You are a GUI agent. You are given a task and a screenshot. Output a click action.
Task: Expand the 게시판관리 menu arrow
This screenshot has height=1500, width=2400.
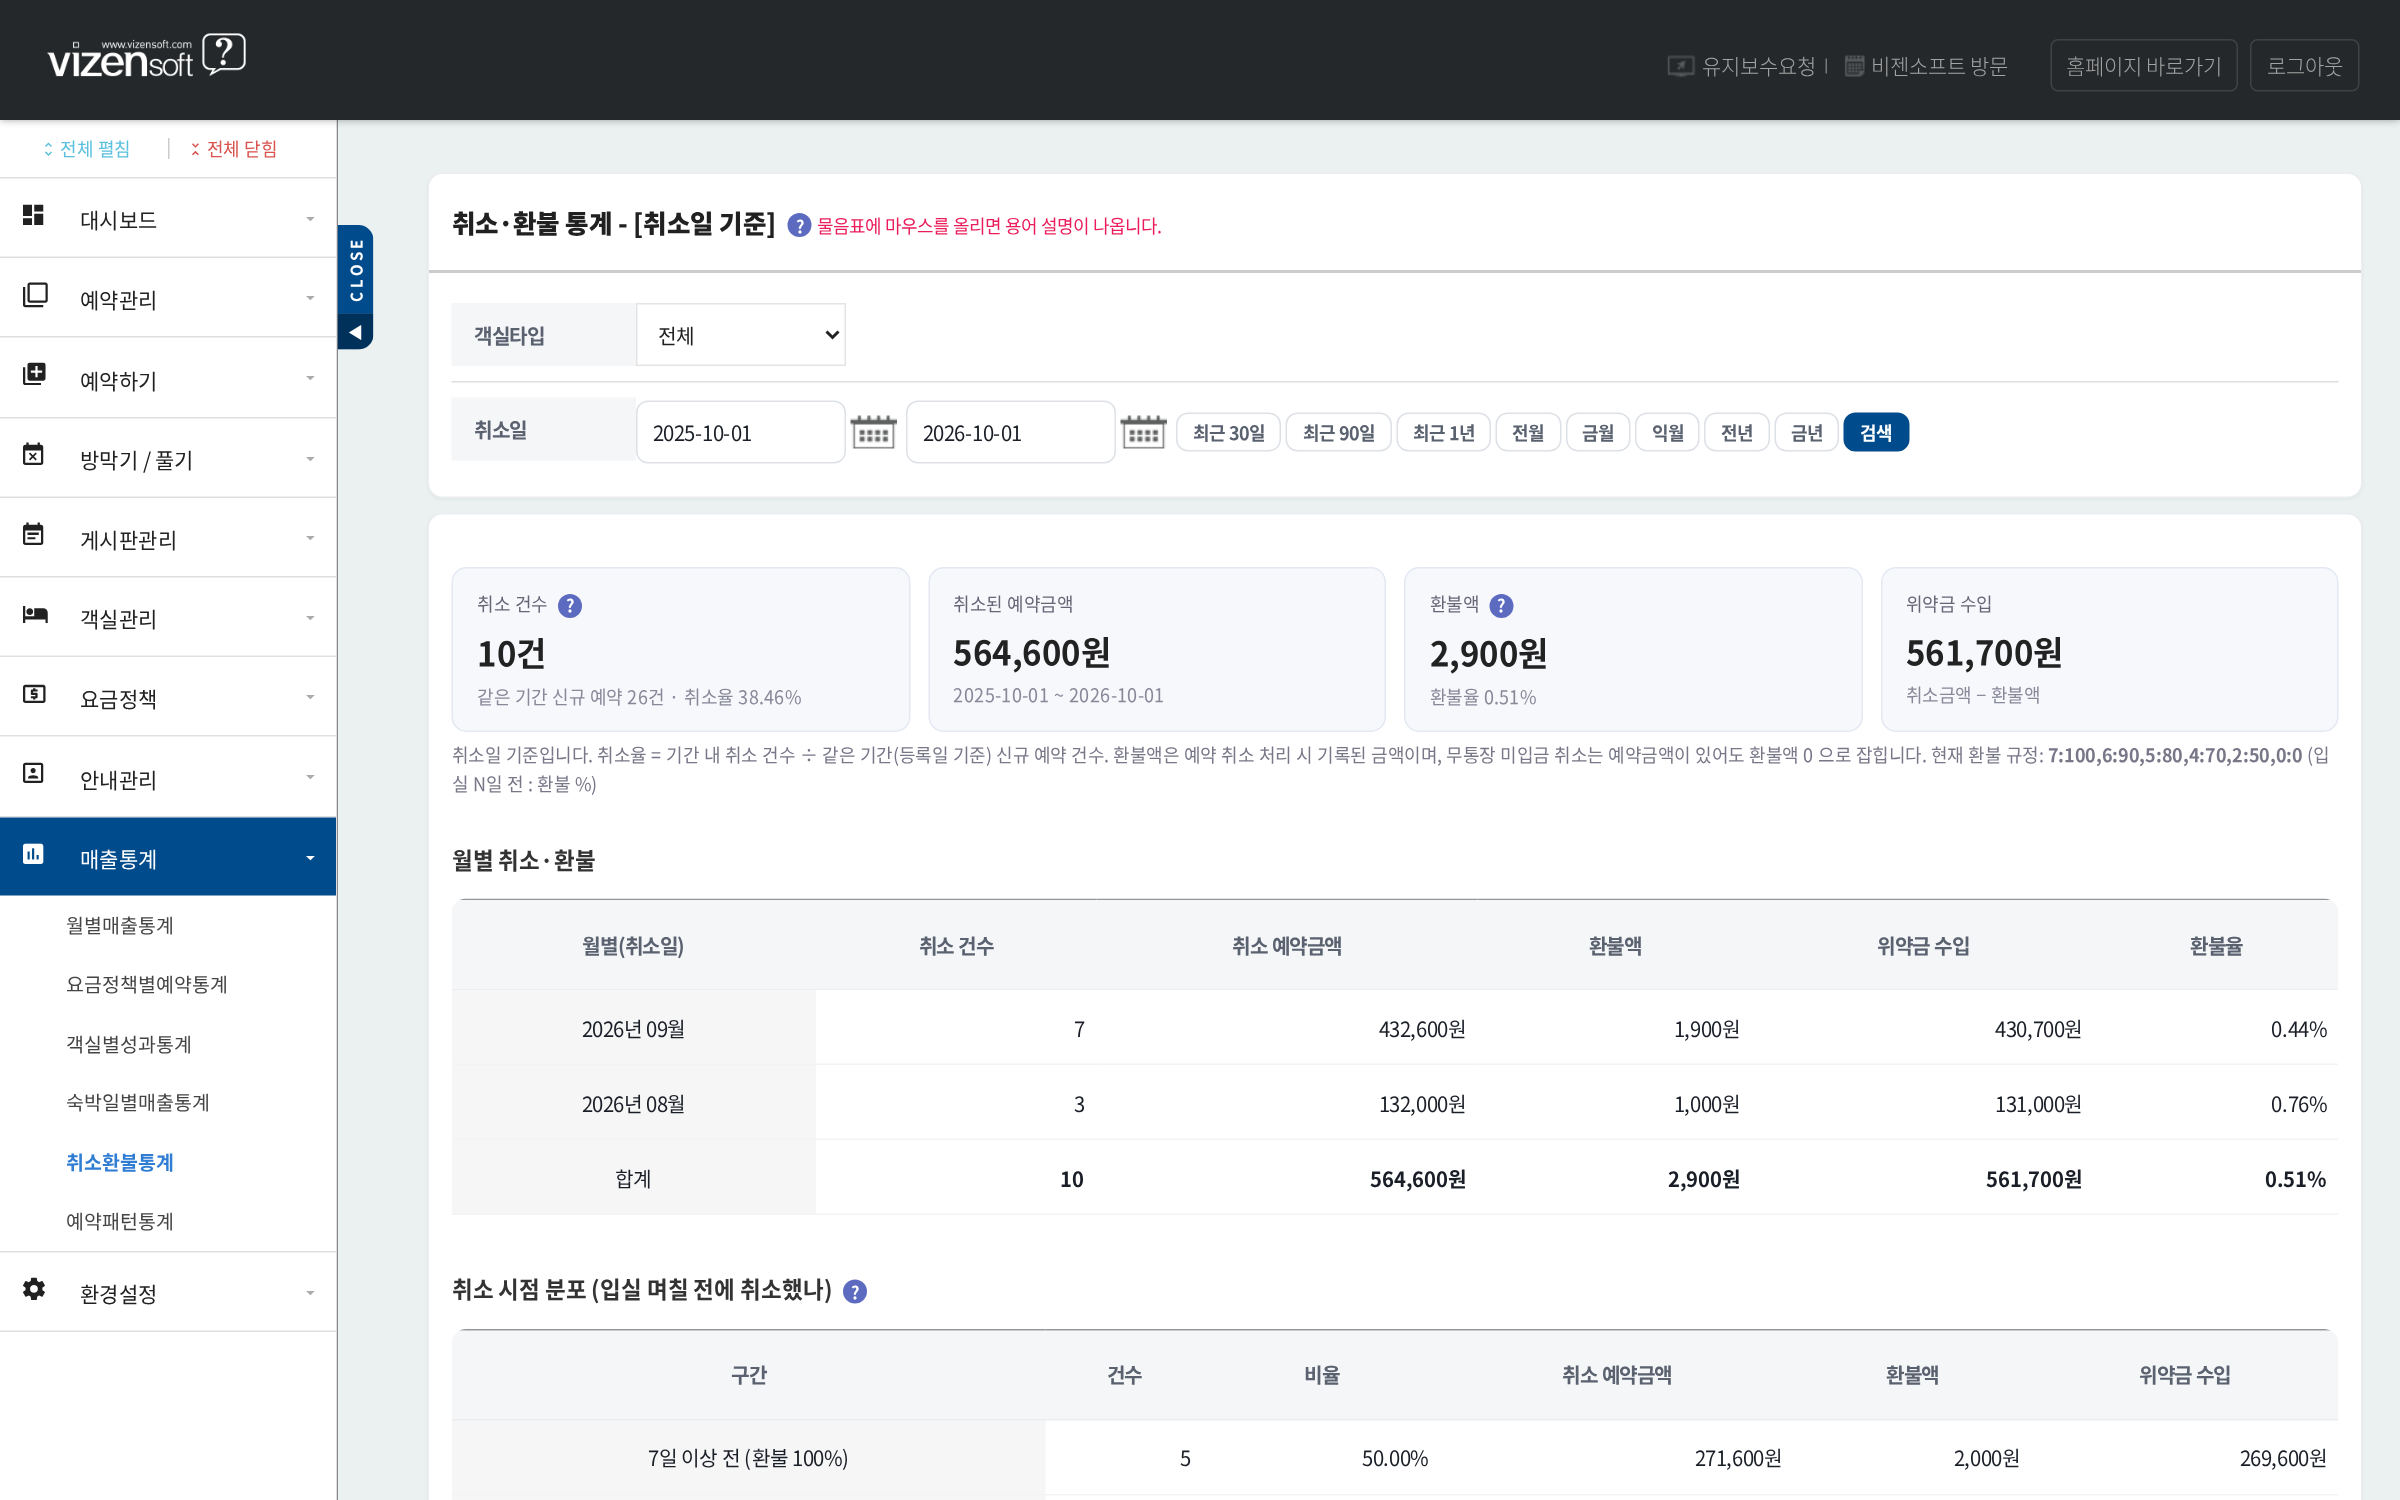tap(310, 538)
